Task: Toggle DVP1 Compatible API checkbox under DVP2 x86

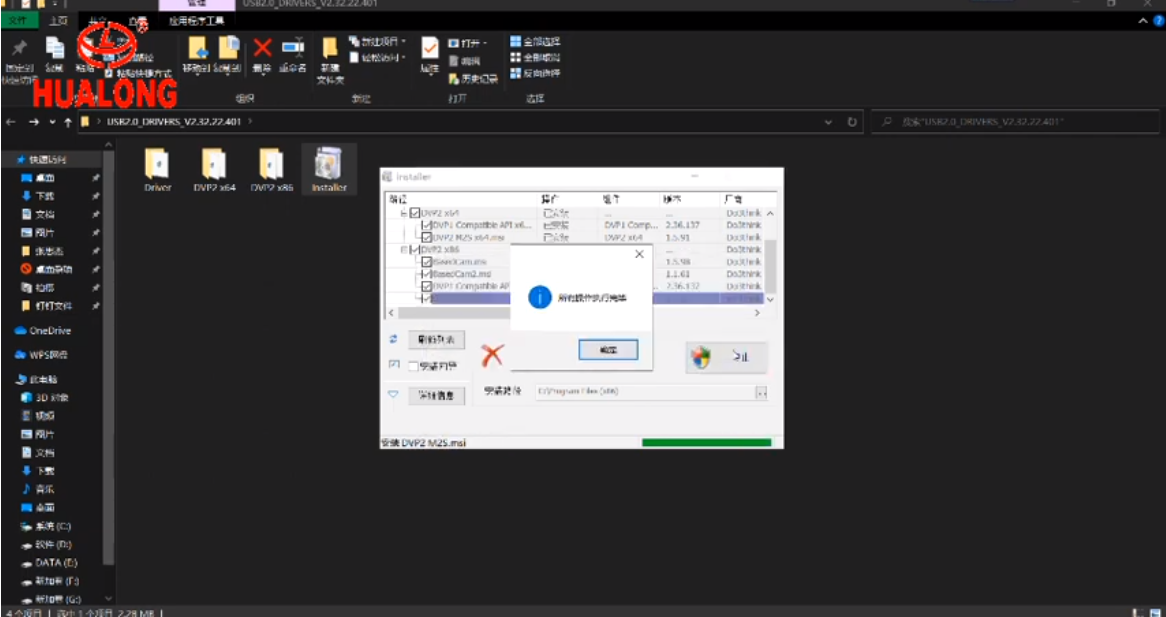Action: (426, 285)
